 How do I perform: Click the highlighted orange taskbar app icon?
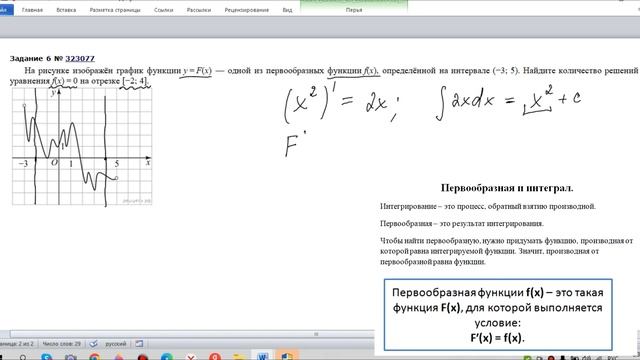point(287,356)
